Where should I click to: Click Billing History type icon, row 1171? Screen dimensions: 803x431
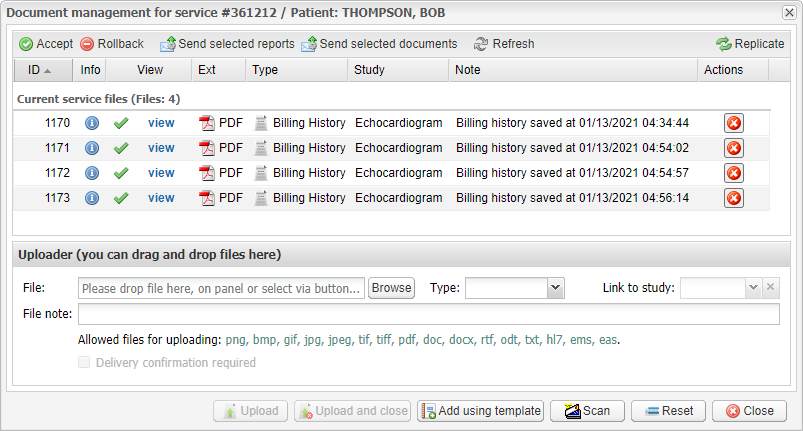coord(261,148)
